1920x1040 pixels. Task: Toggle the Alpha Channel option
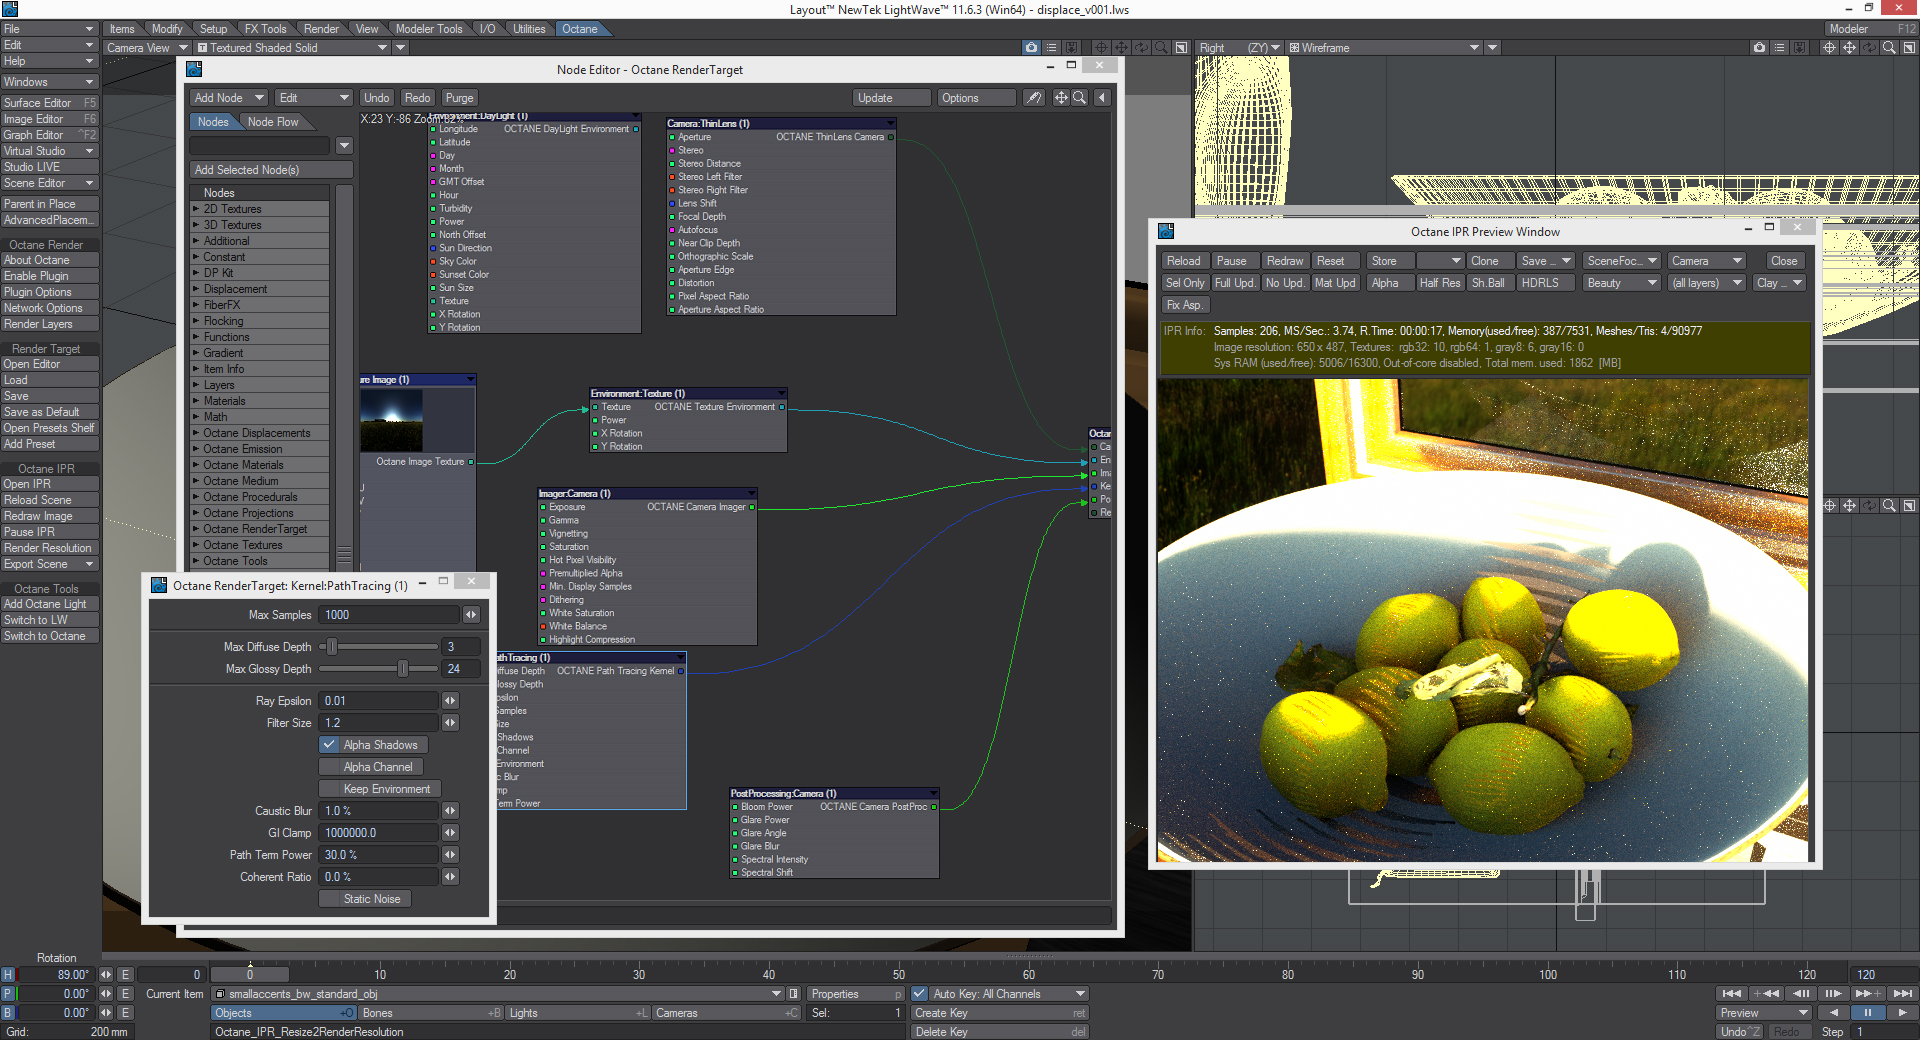pyautogui.click(x=370, y=767)
